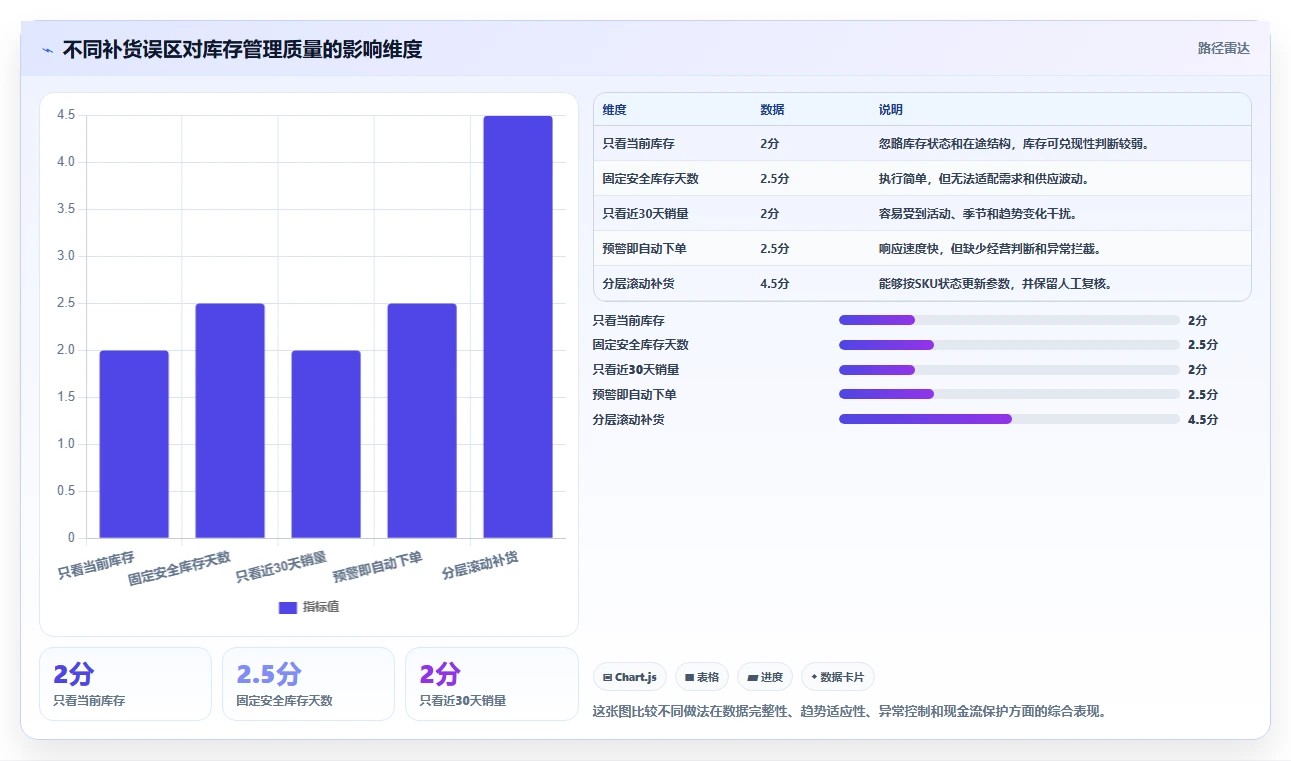Click the 指标值 legend label
Viewport: 1291px width, 761px height.
(321, 607)
